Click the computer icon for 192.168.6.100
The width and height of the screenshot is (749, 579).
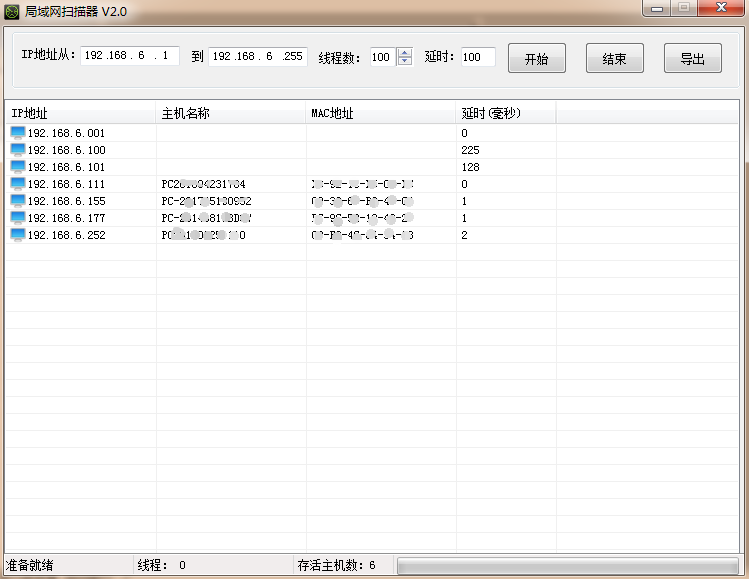coord(18,150)
